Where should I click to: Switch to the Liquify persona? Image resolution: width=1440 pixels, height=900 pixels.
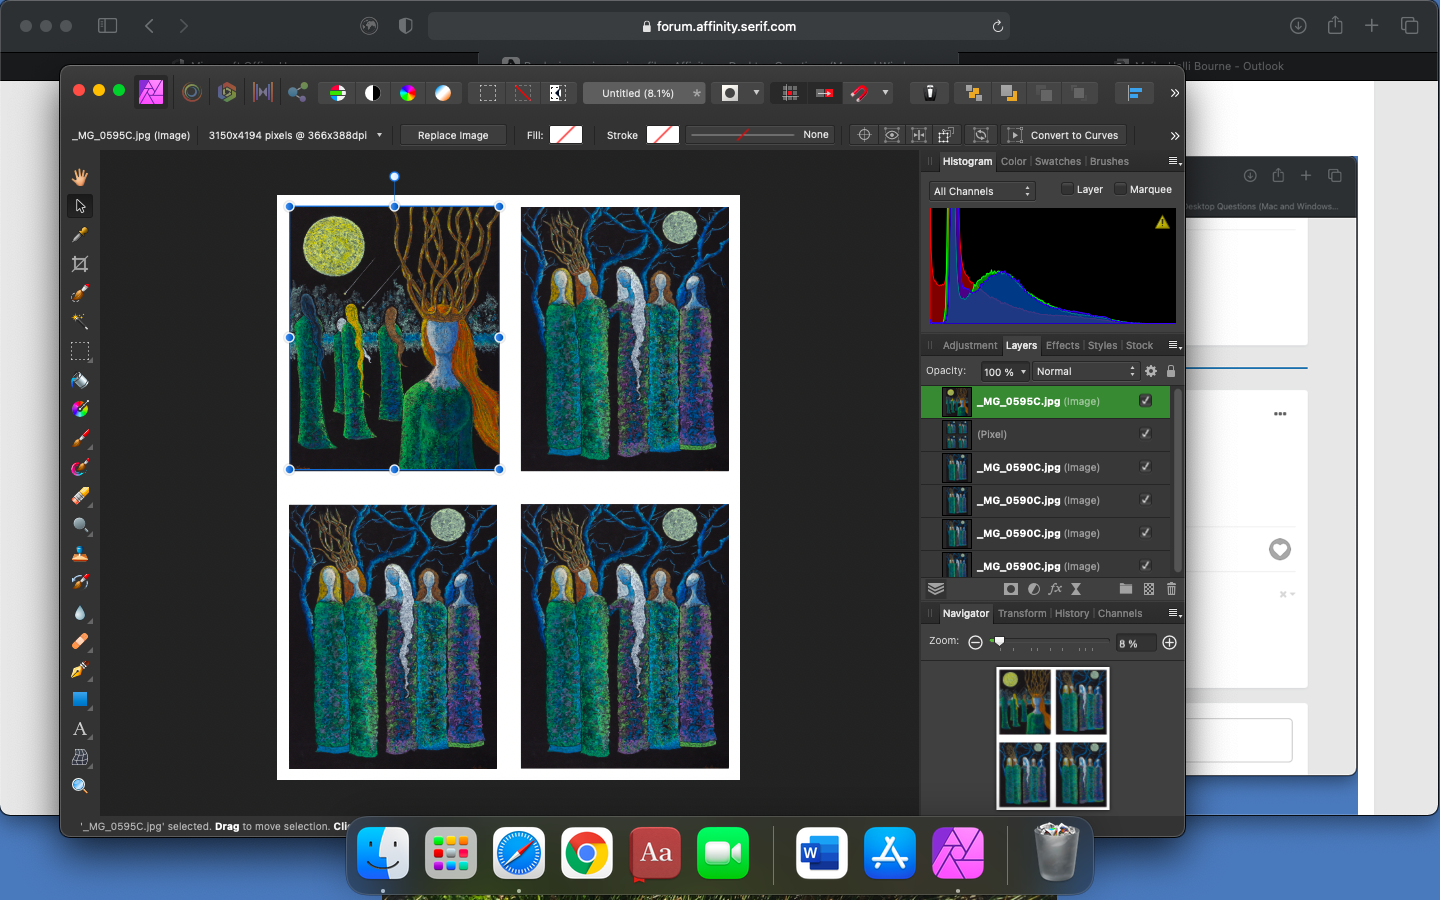point(192,93)
